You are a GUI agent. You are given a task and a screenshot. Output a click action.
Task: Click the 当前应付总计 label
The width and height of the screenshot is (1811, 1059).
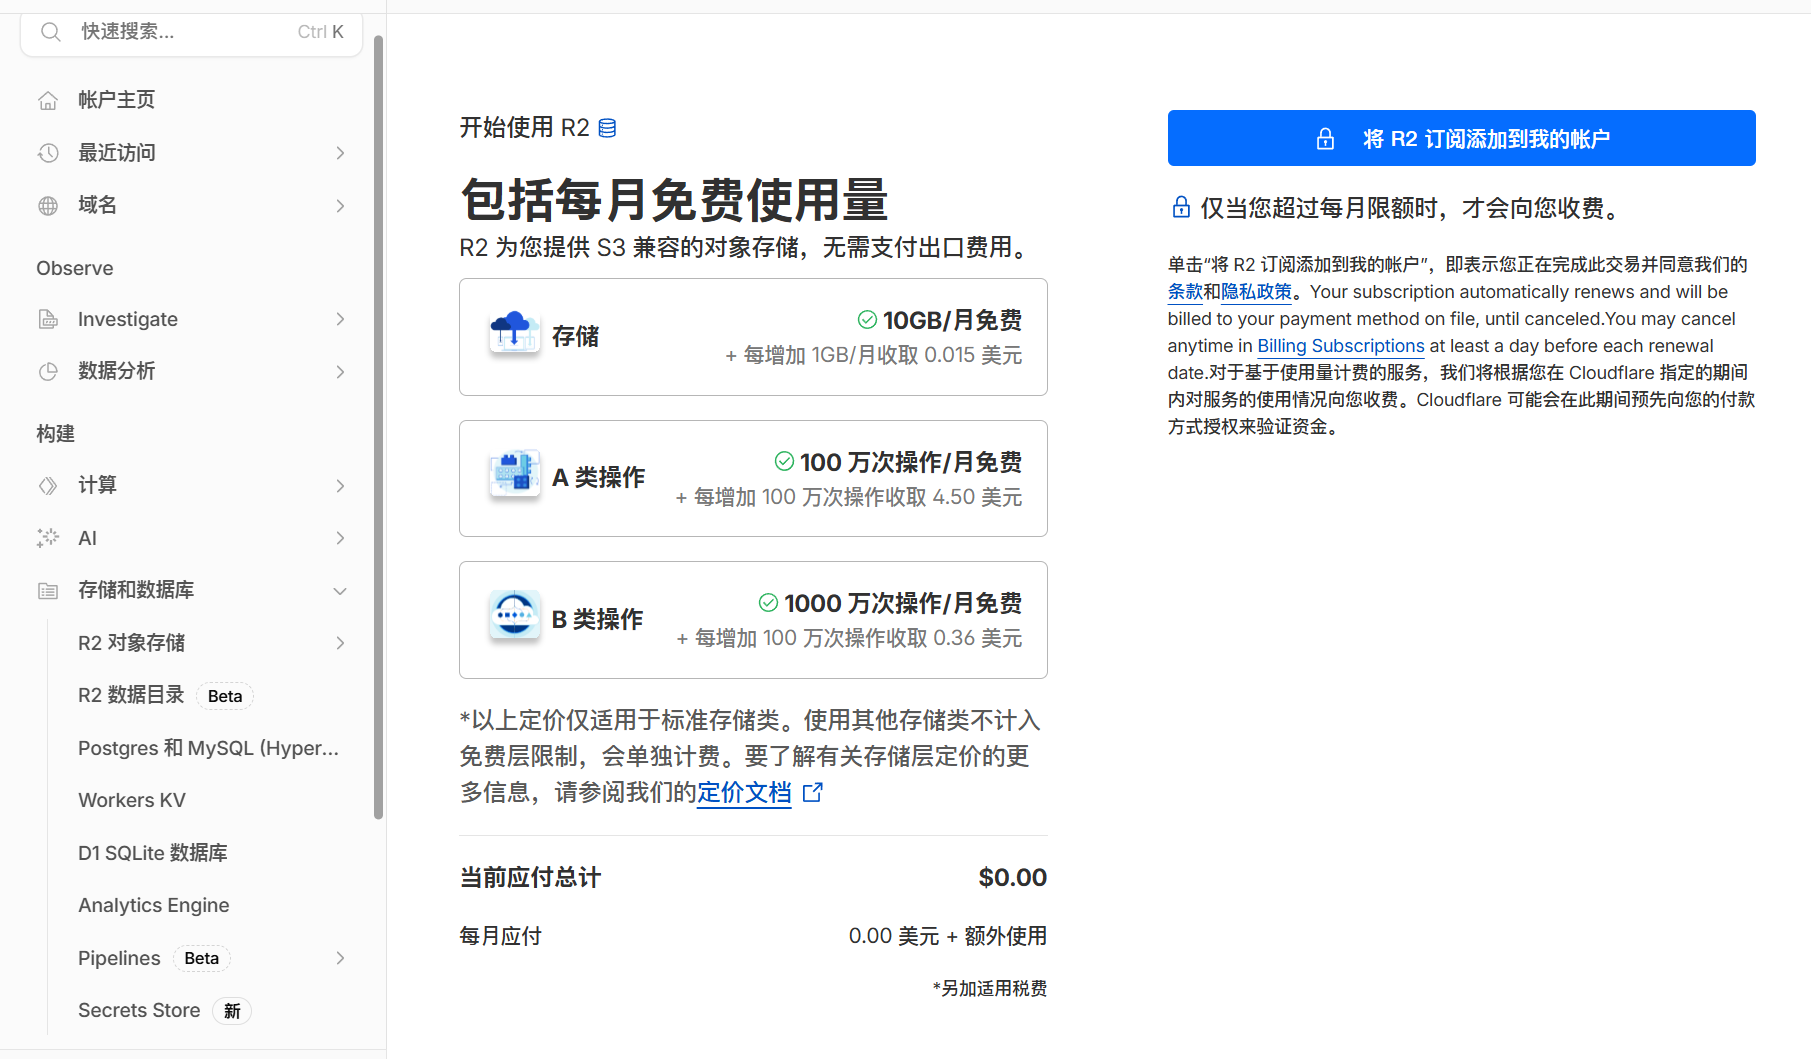530,878
